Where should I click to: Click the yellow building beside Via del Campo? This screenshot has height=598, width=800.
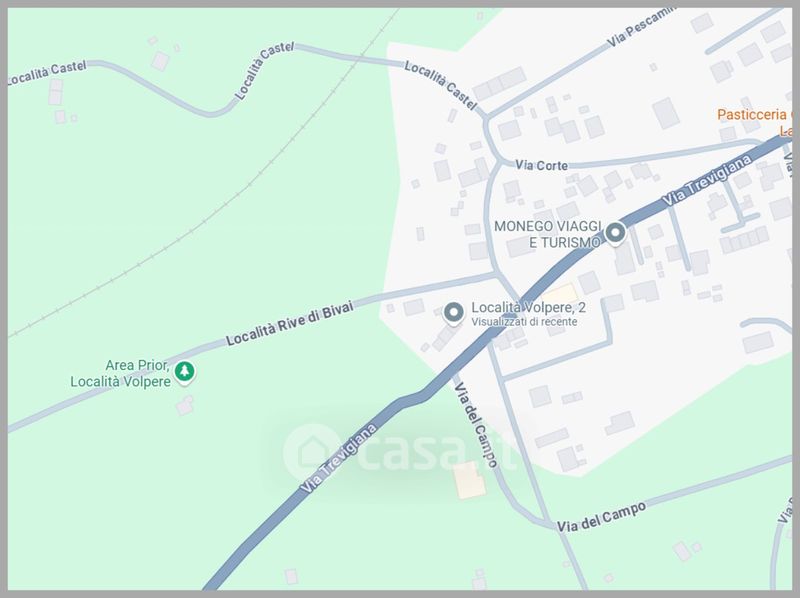click(x=469, y=480)
